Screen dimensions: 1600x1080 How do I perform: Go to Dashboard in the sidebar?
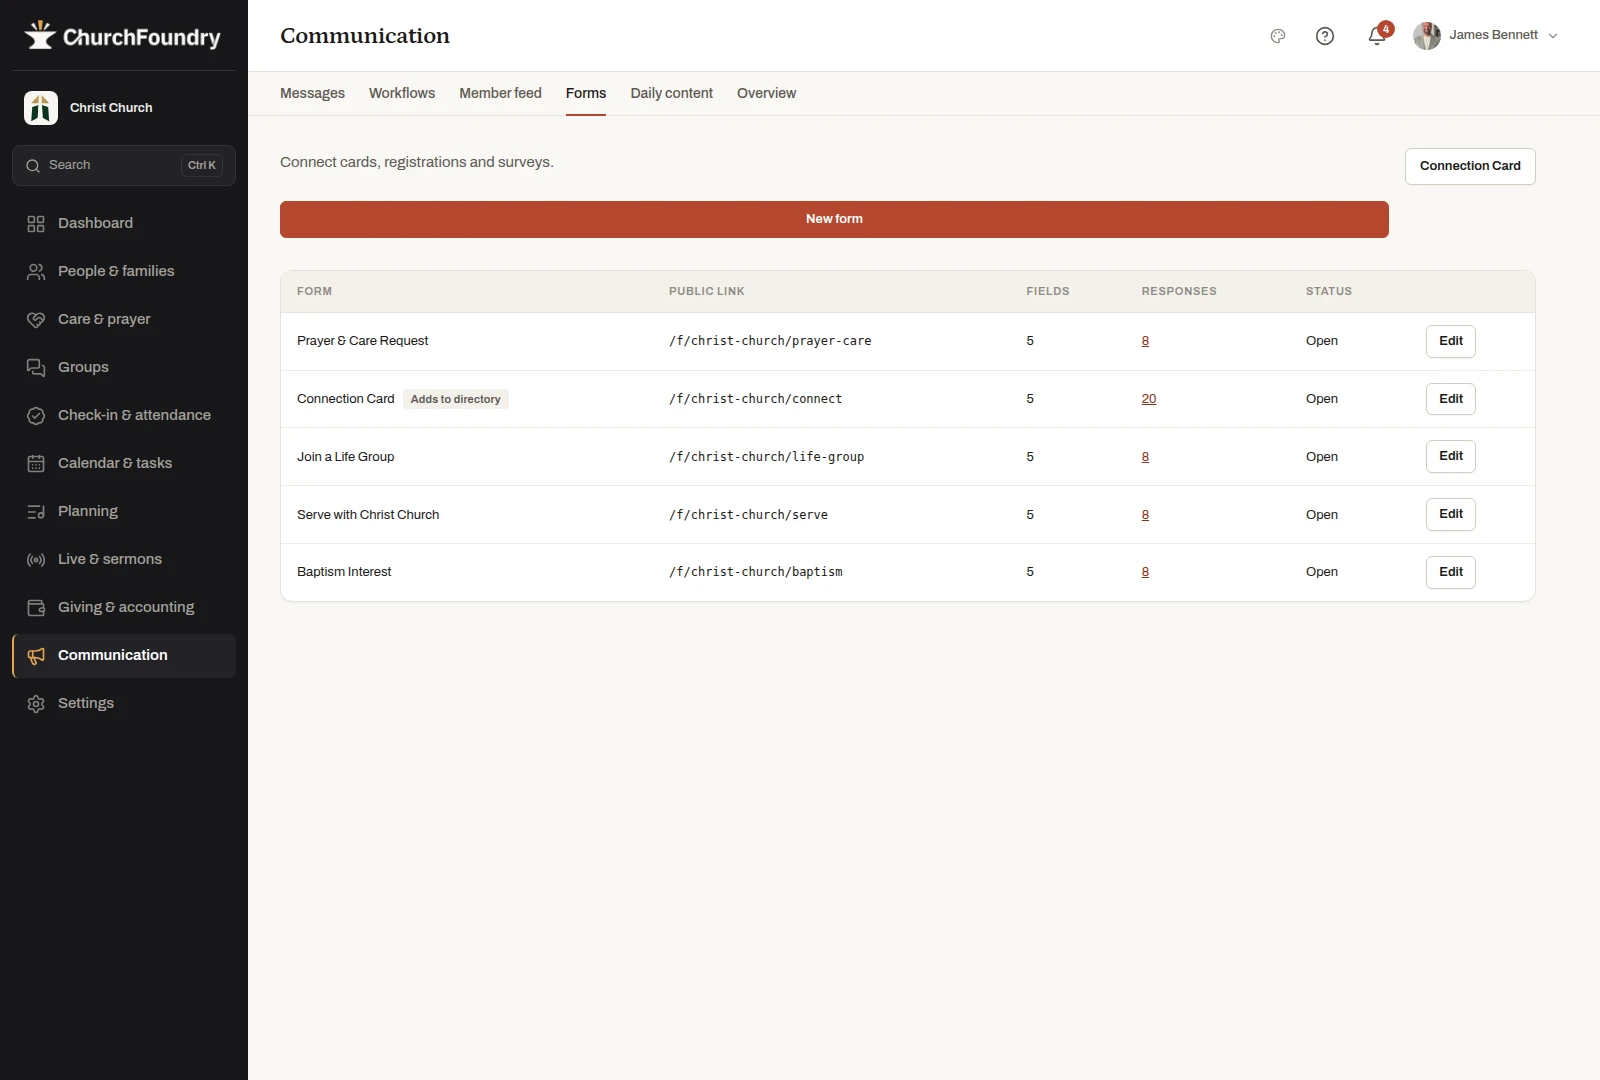(124, 224)
